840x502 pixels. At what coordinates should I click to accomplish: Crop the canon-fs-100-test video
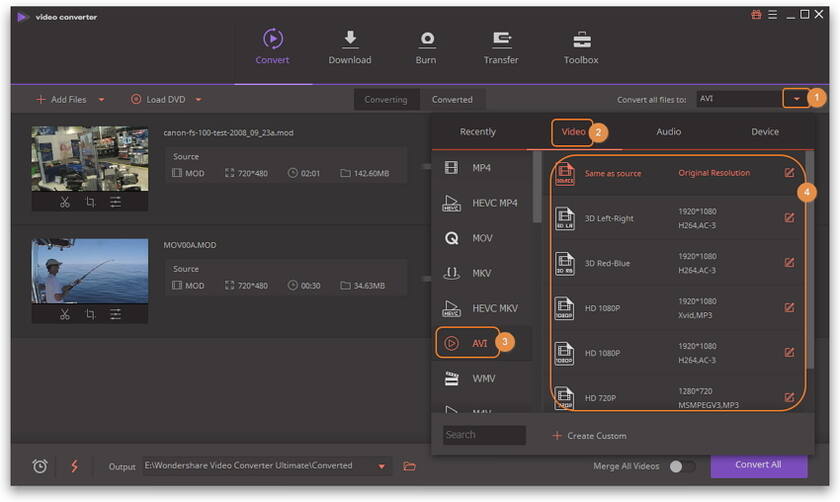click(90, 202)
